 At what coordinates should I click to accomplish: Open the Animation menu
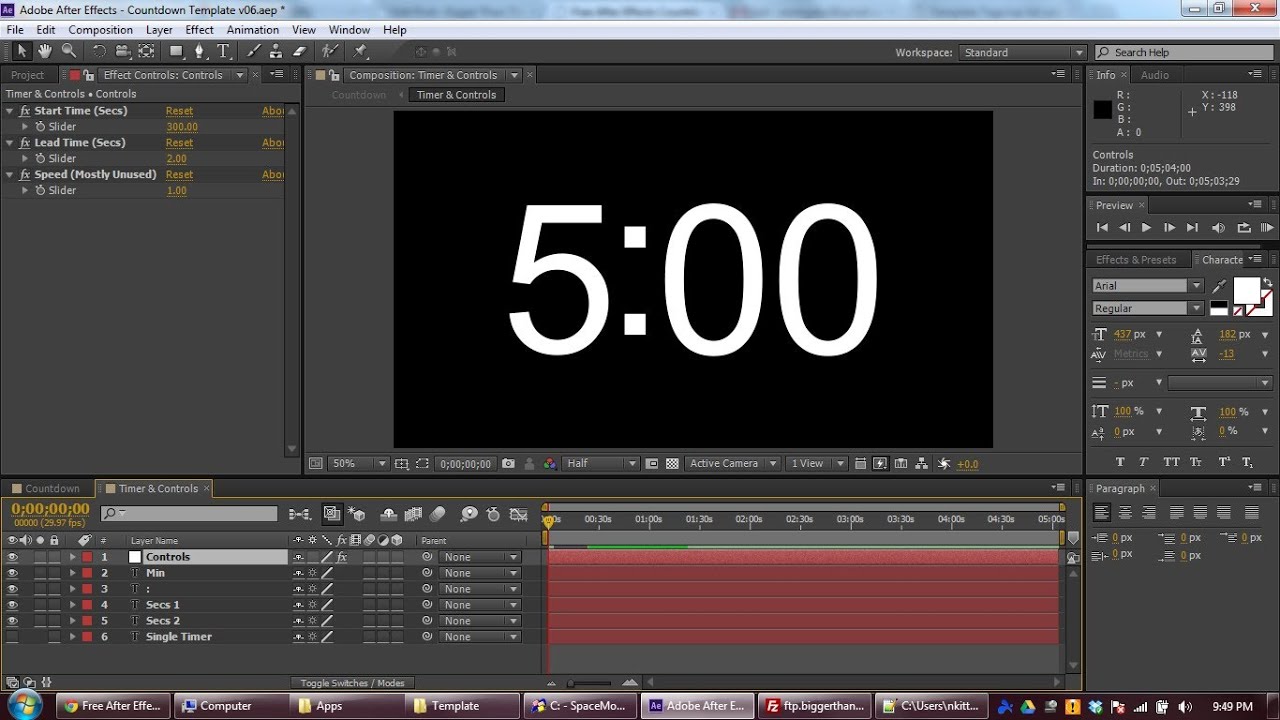253,30
